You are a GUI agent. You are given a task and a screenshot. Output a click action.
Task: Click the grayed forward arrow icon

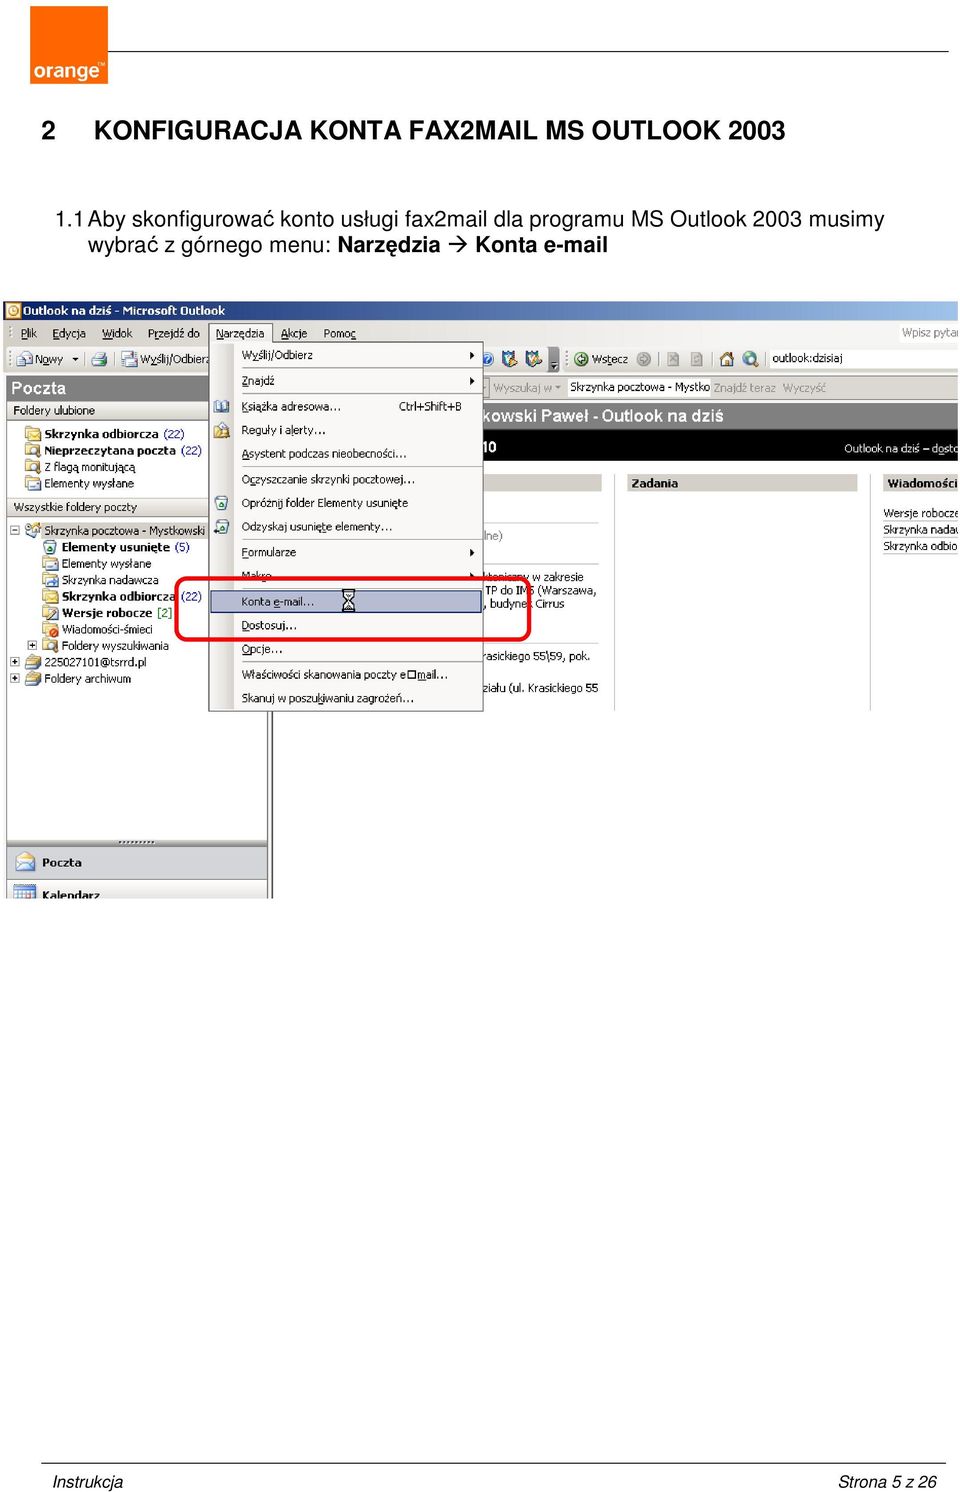click(x=644, y=359)
